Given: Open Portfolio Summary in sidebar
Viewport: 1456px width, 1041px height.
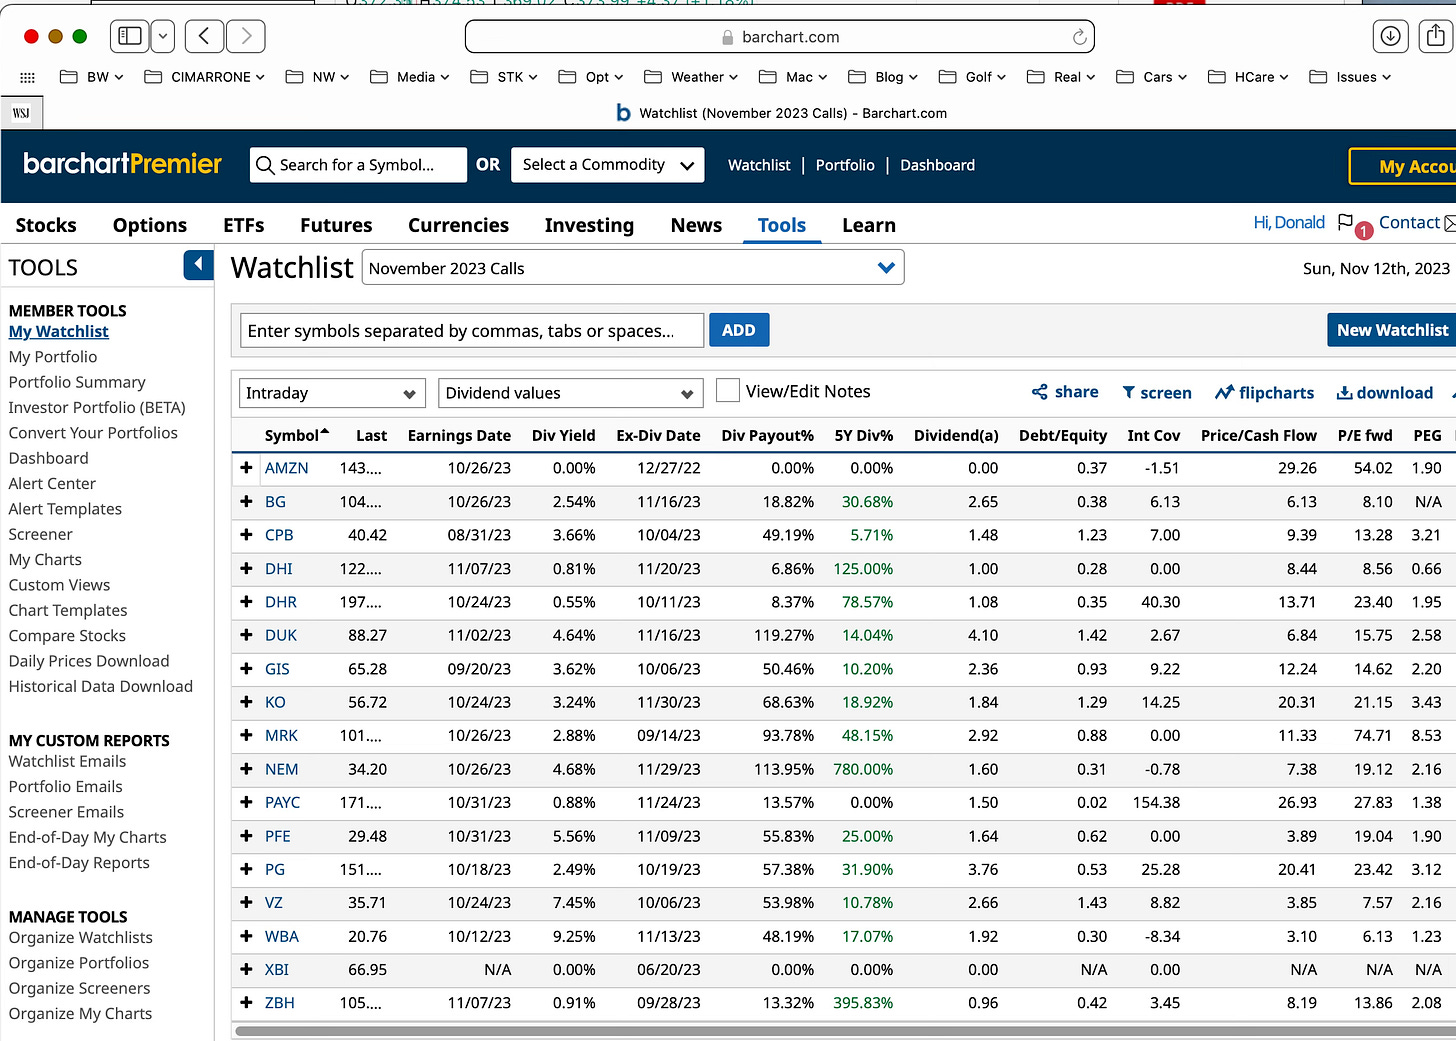Looking at the screenshot, I should pos(77,382).
